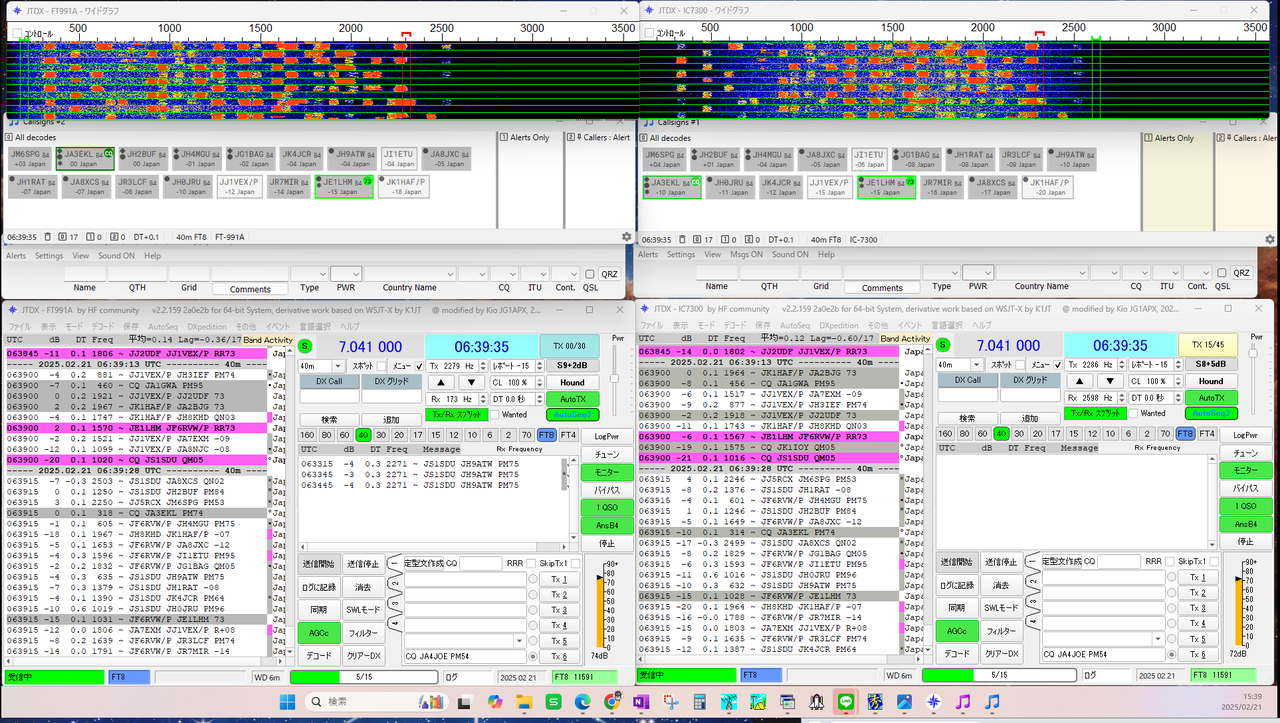Open Settings menu in left Callsigns panel
This screenshot has width=1280, height=723.
[x=49, y=255]
